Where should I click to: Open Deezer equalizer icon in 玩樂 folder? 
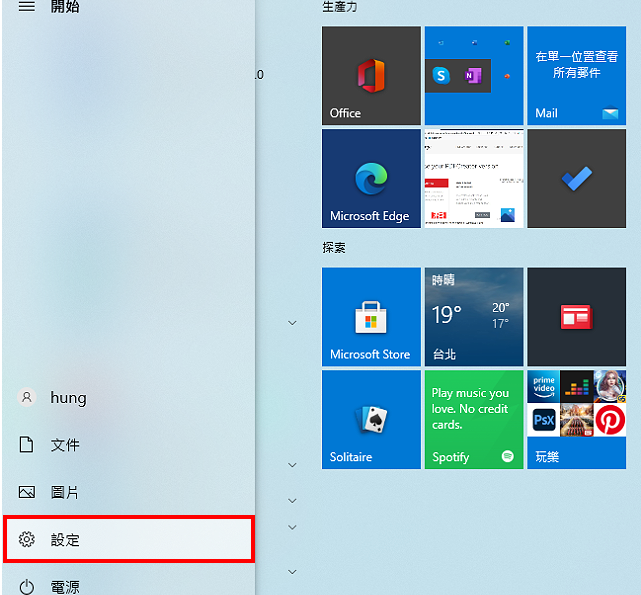click(x=576, y=386)
